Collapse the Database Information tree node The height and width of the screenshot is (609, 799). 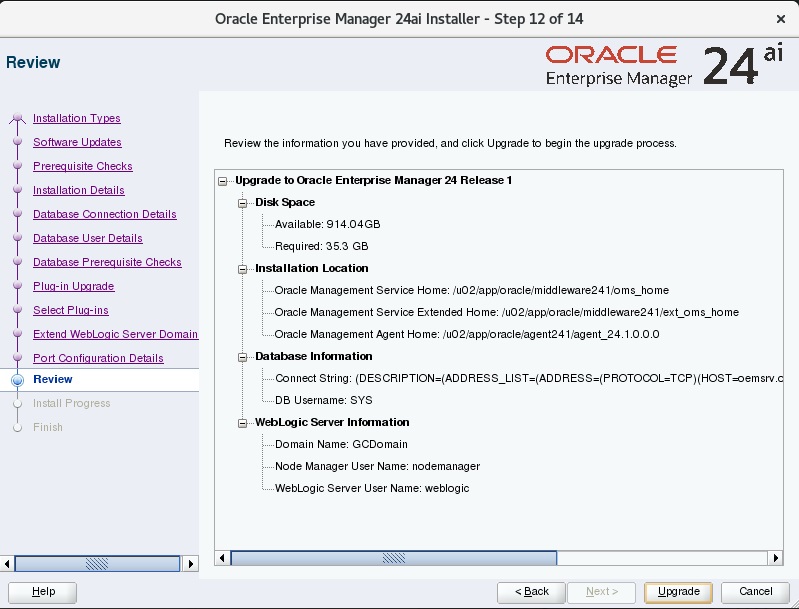coord(243,357)
